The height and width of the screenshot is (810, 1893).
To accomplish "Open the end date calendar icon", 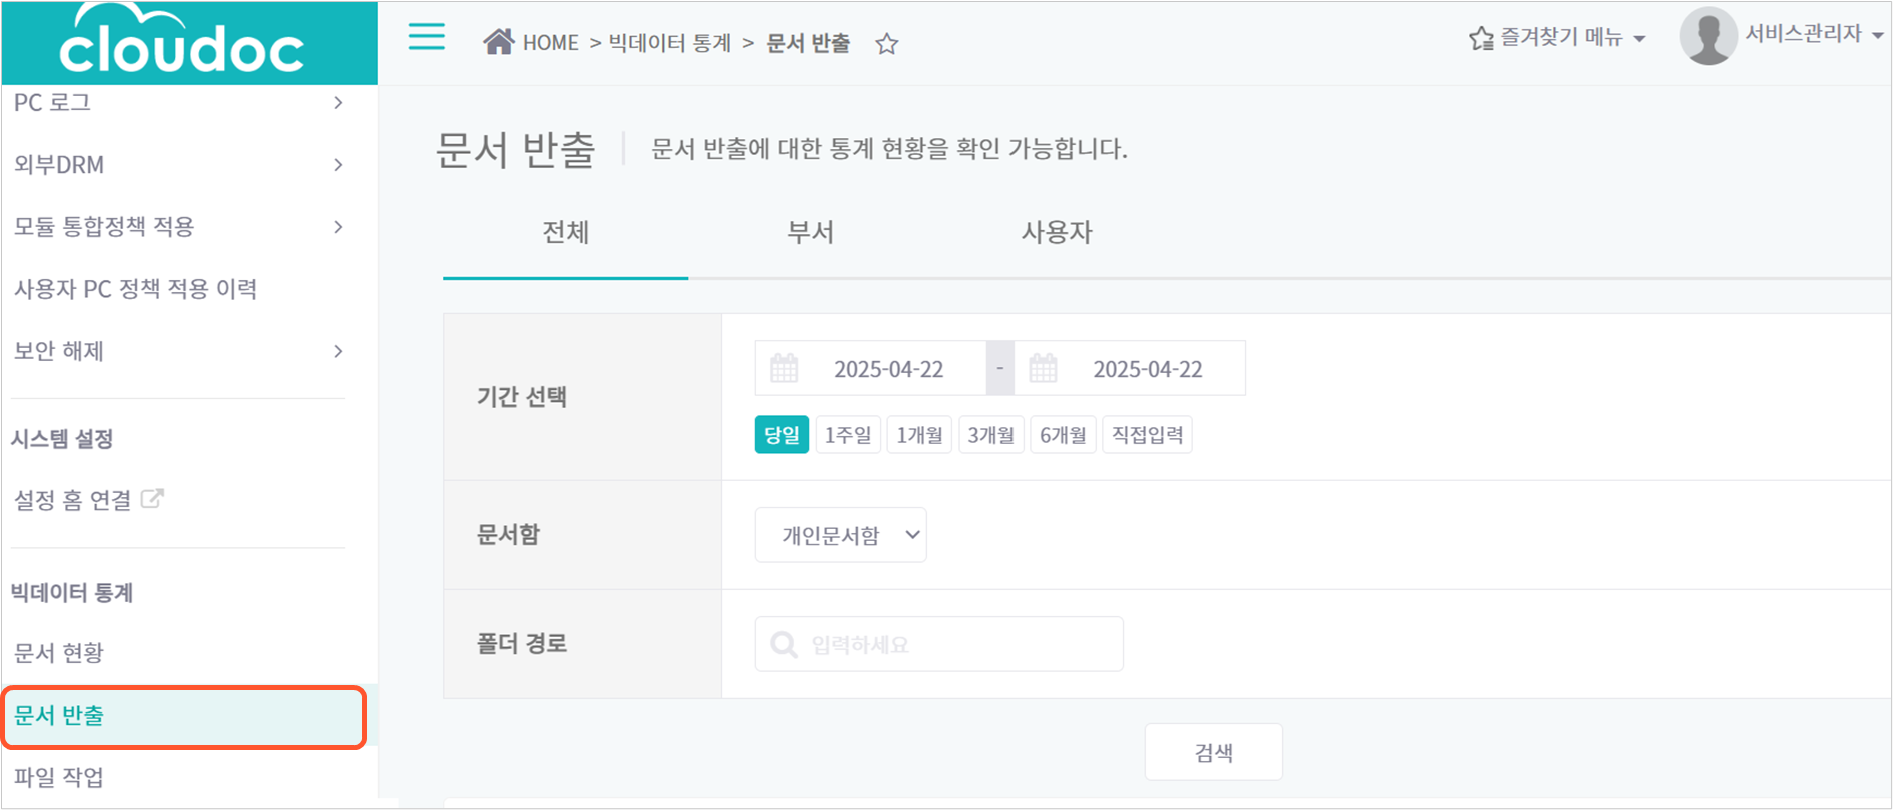I will [1043, 369].
